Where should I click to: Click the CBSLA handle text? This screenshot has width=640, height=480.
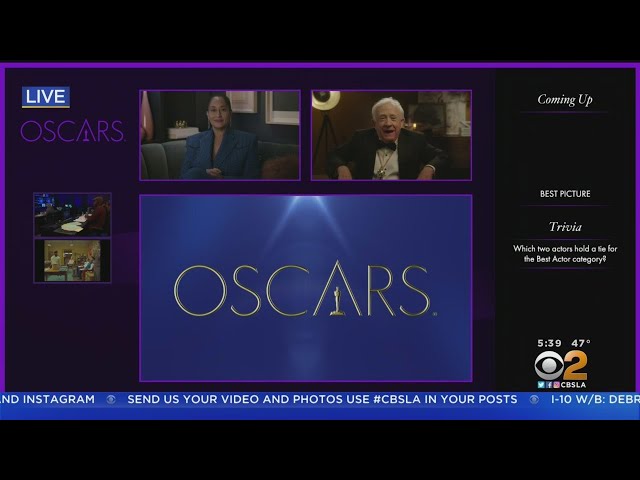[573, 384]
